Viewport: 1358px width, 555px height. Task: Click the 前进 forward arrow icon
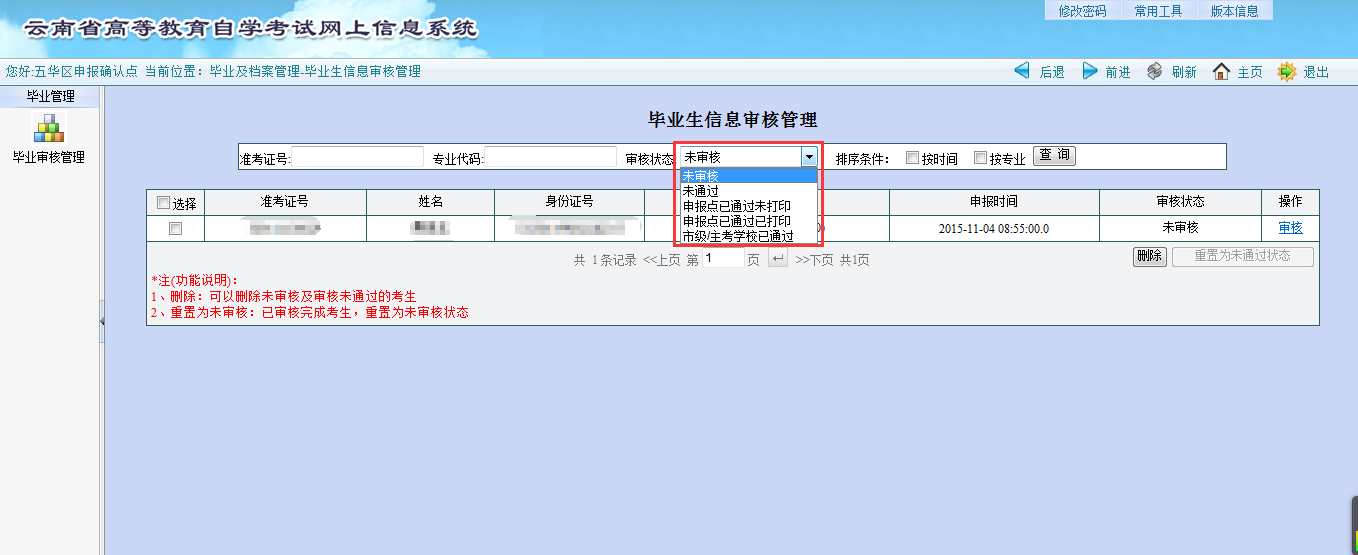1090,71
